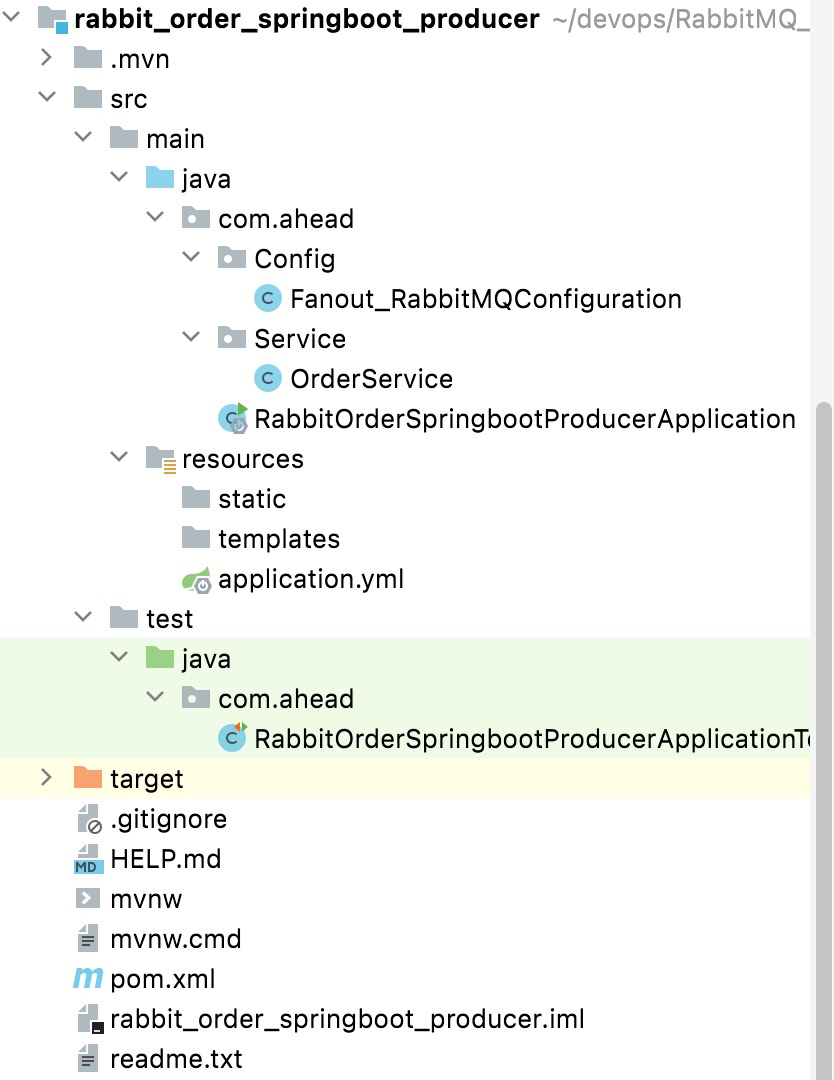This screenshot has height=1080, width=834.
Task: Select the static resources folder
Action: click(251, 498)
